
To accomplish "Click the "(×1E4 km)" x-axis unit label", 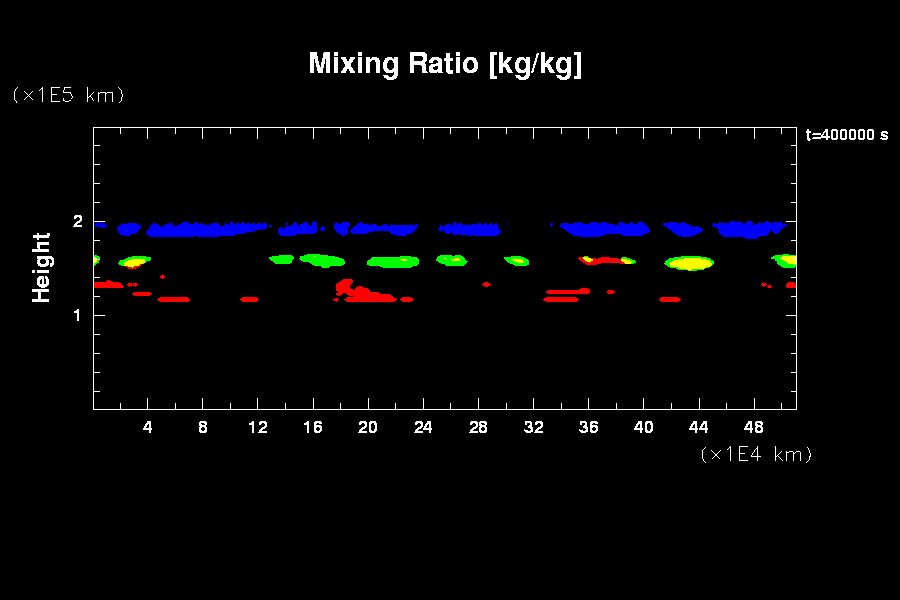I will pos(756,454).
